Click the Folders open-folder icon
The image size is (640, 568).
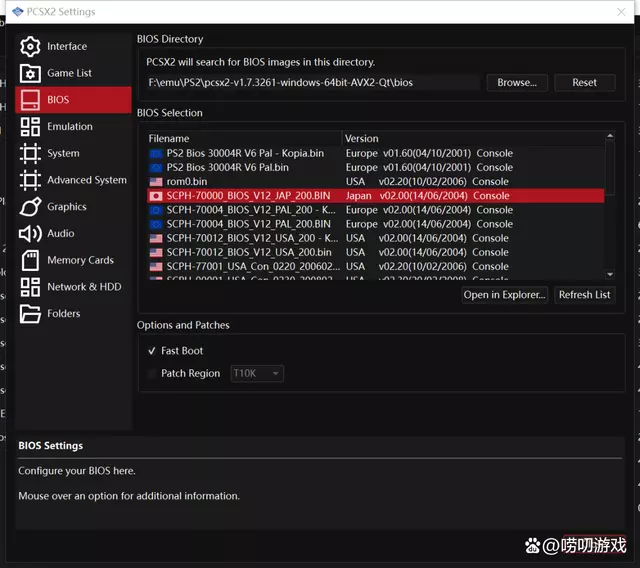(x=30, y=314)
